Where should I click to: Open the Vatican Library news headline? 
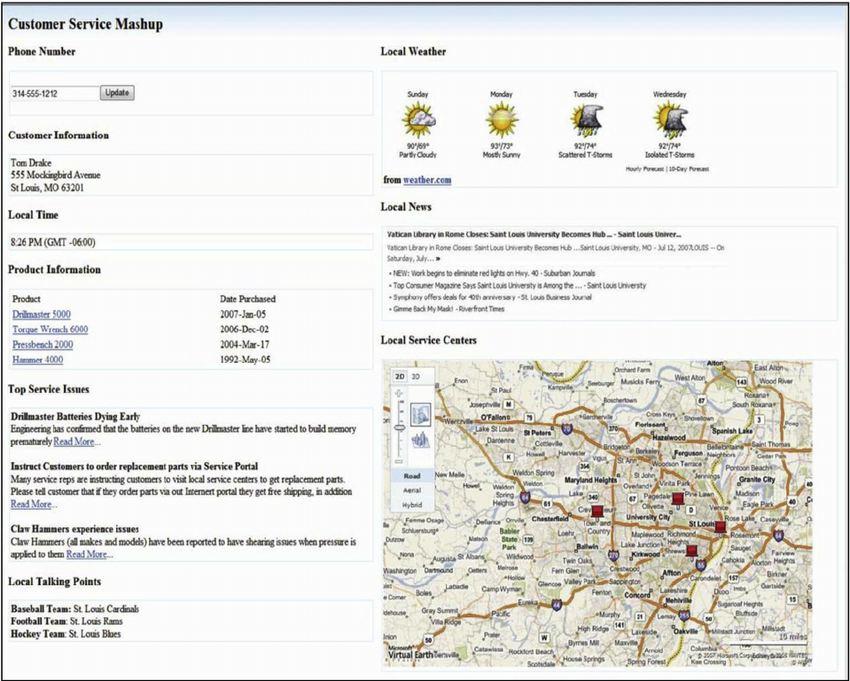click(x=534, y=235)
